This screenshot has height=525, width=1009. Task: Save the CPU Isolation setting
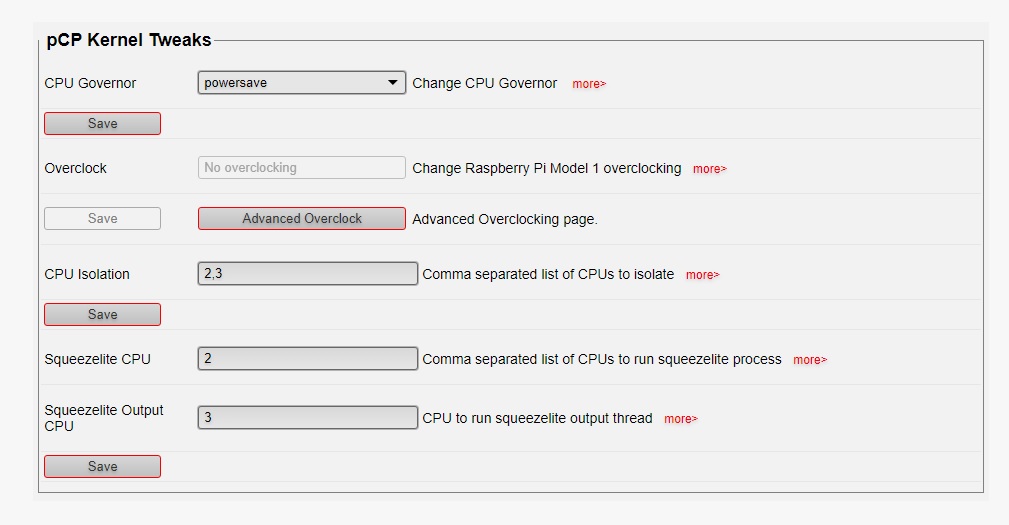102,315
